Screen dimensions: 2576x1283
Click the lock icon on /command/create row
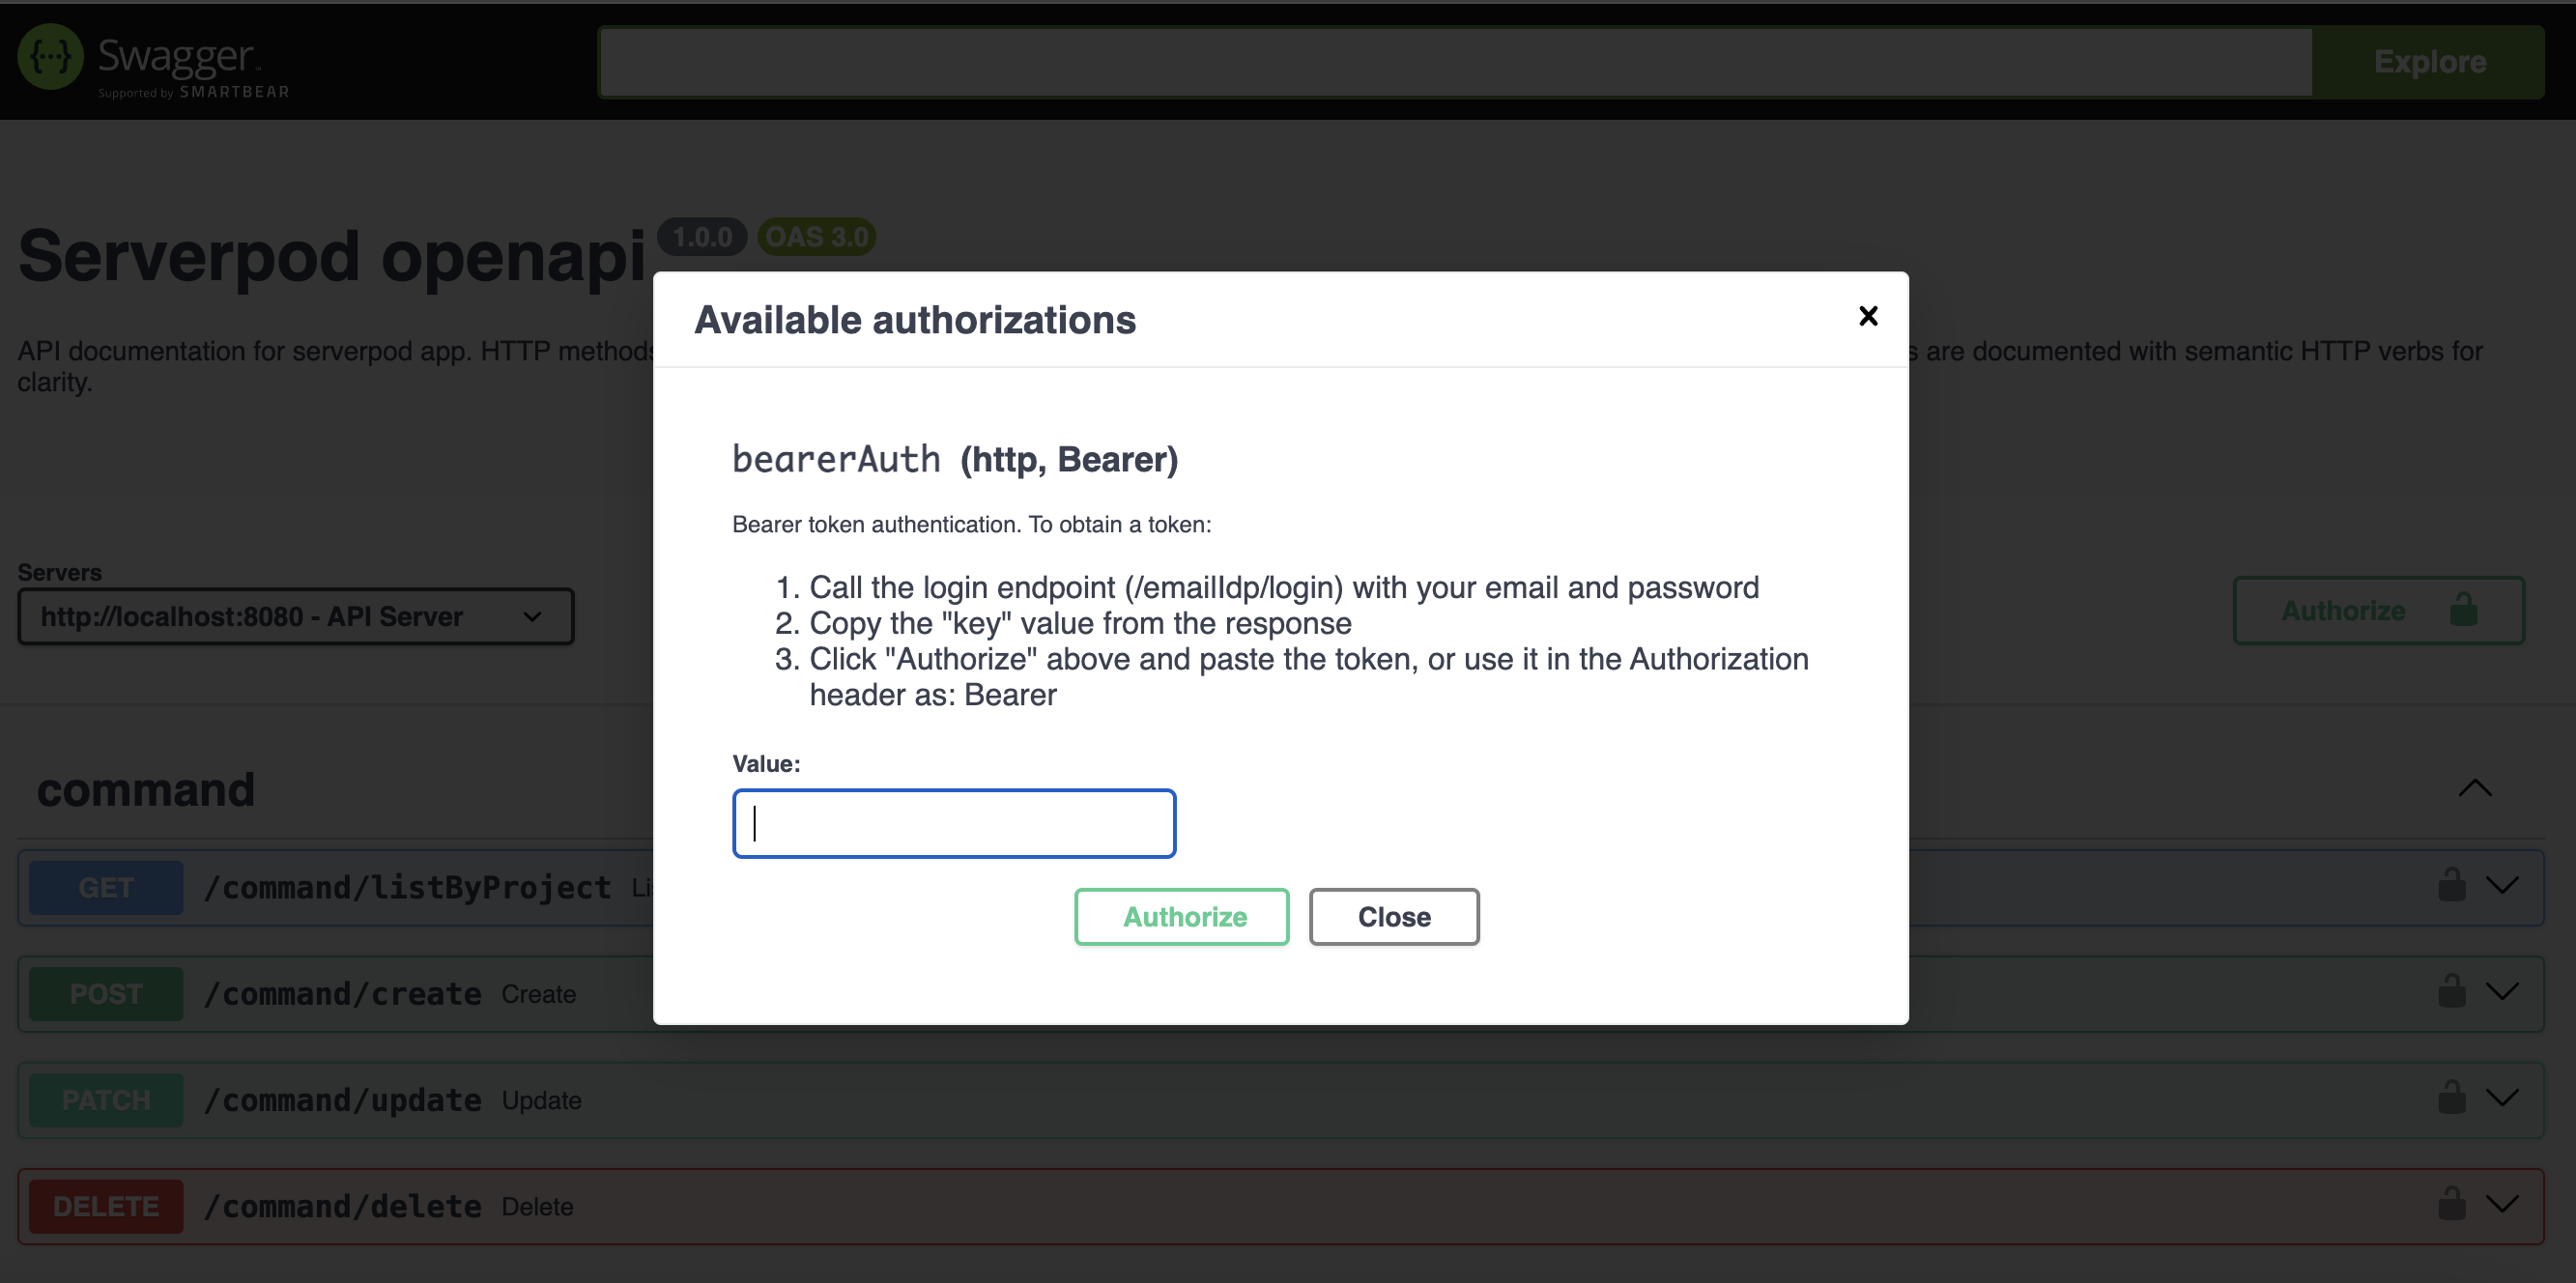click(x=2452, y=991)
